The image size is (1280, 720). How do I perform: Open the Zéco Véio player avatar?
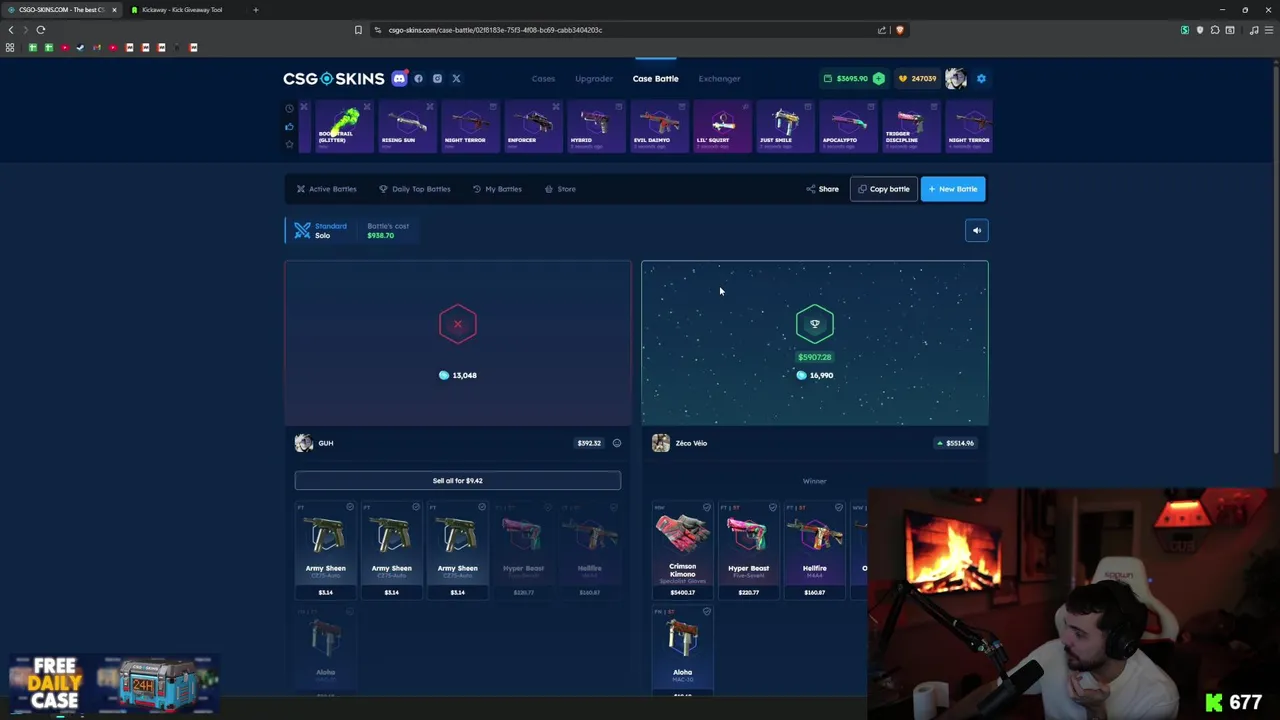[x=661, y=443]
